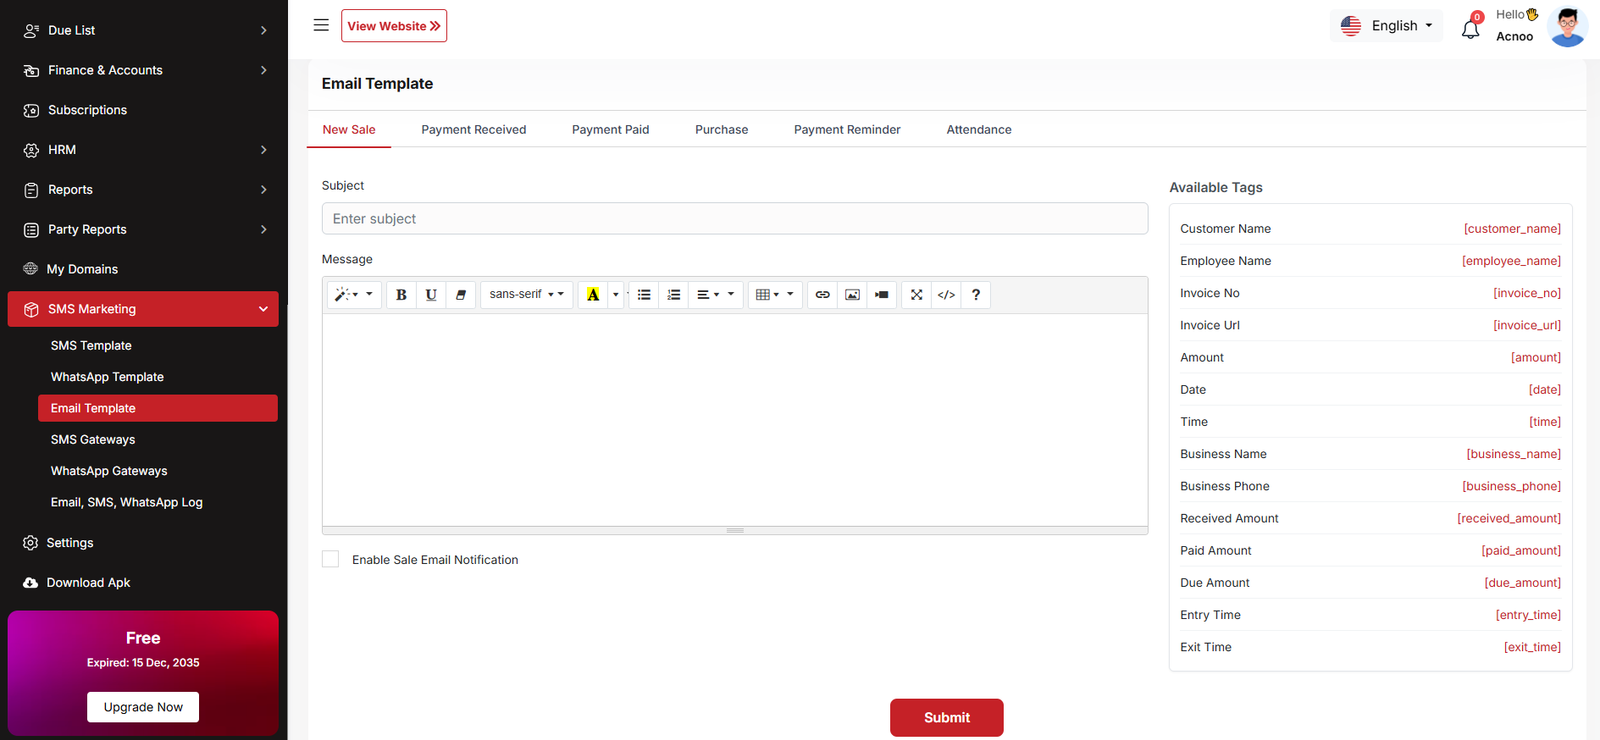This screenshot has height=740, width=1600.
Task: Switch to the Payment Received tab
Action: [473, 130]
